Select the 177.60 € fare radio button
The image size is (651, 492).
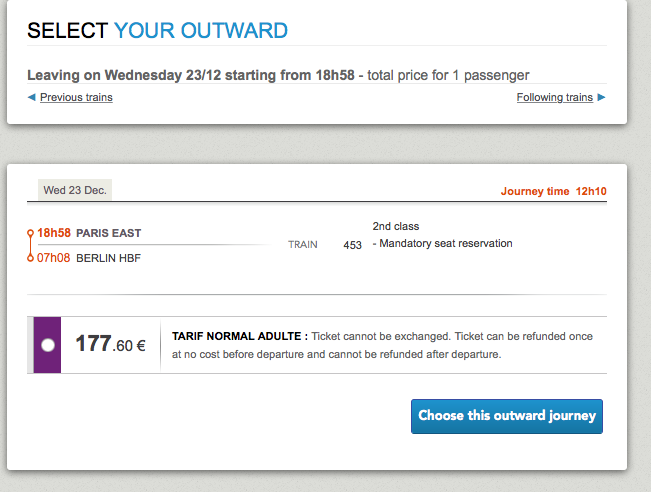(x=48, y=345)
